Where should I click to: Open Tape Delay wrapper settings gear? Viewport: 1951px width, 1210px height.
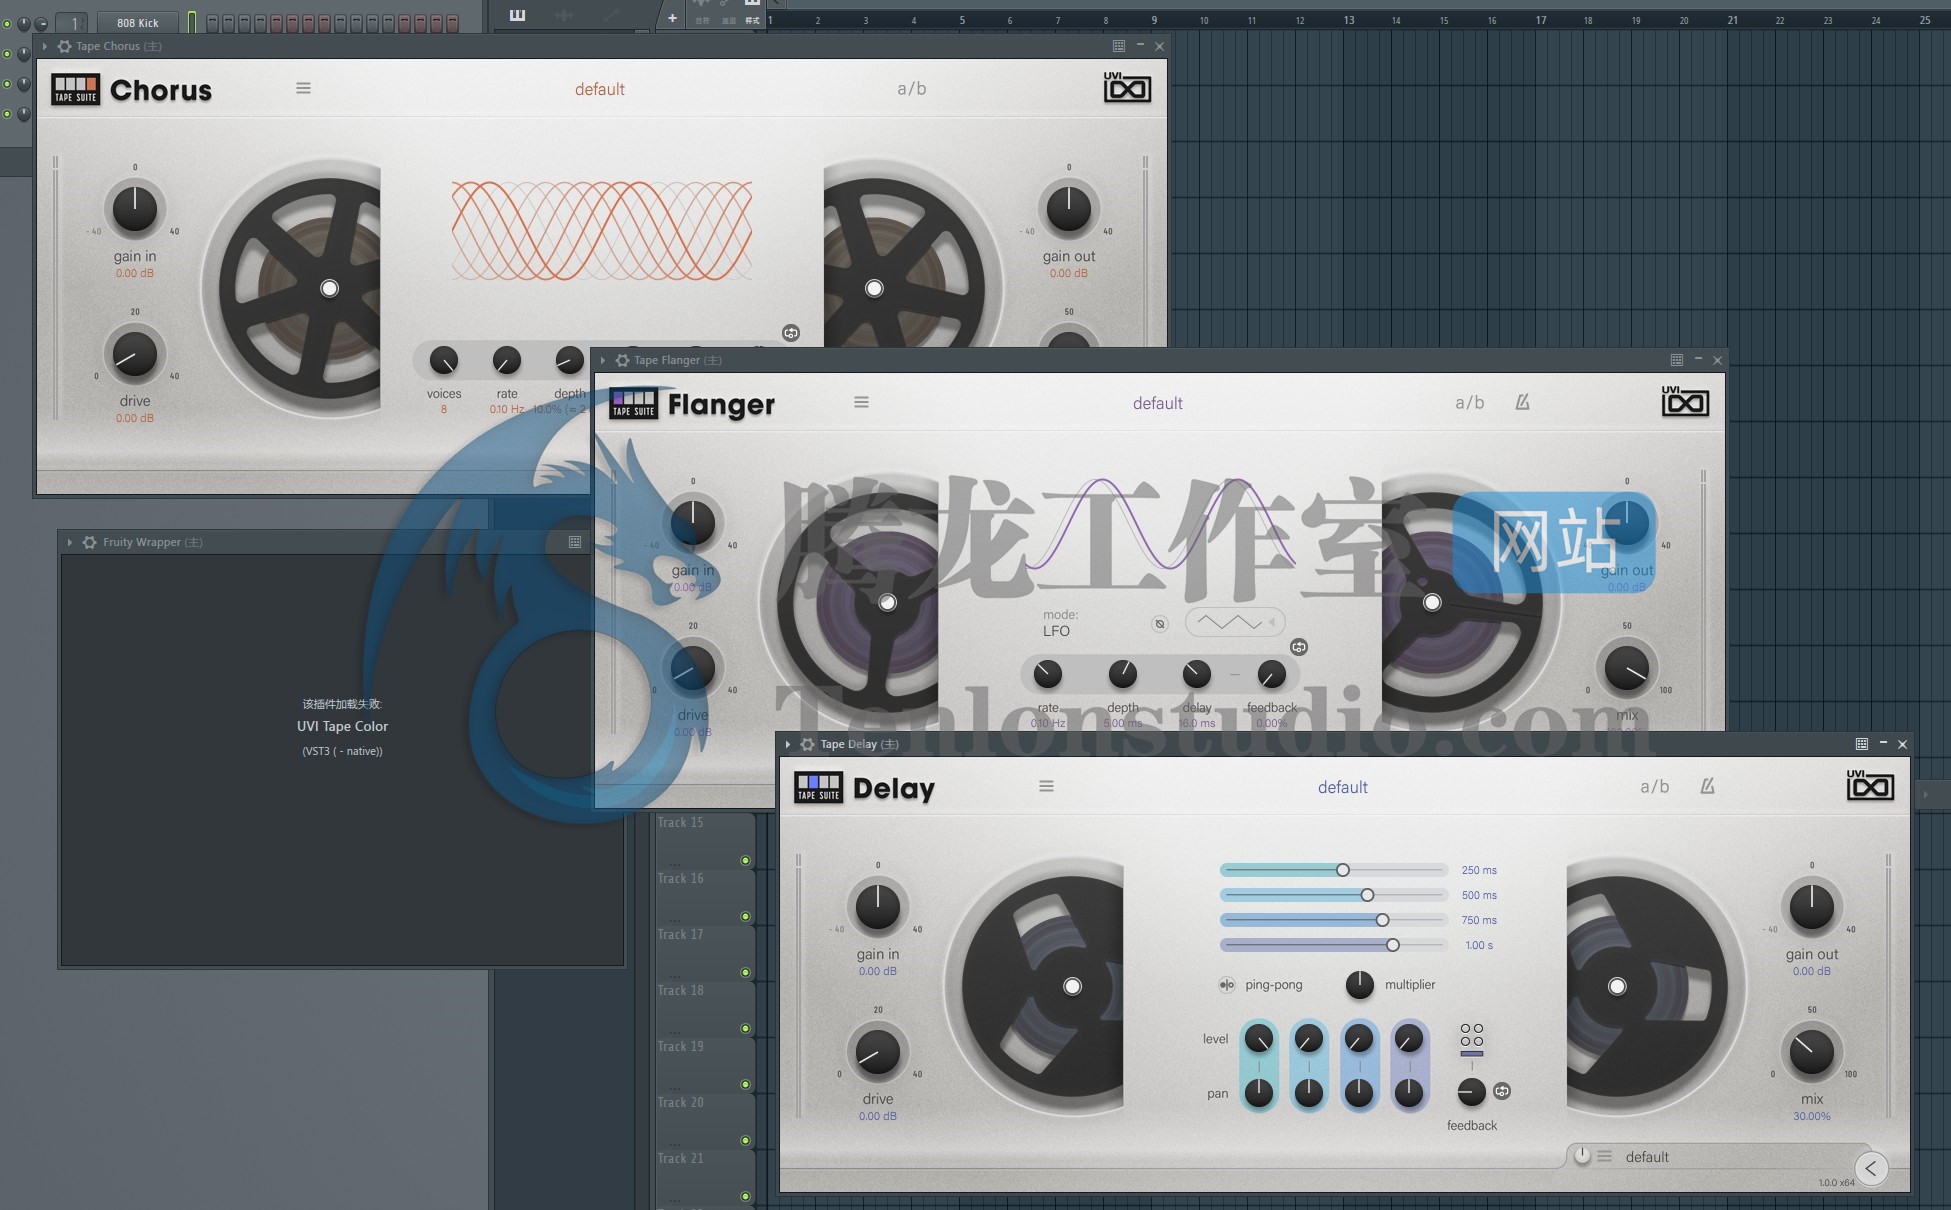coord(807,744)
